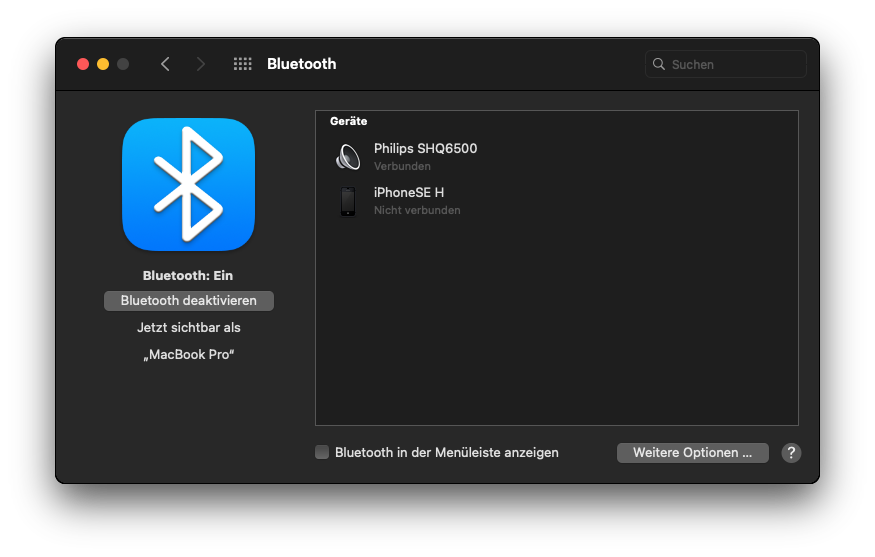Click the large blue Bluetooth logo
Image resolution: width=875 pixels, height=557 pixels.
(x=189, y=184)
